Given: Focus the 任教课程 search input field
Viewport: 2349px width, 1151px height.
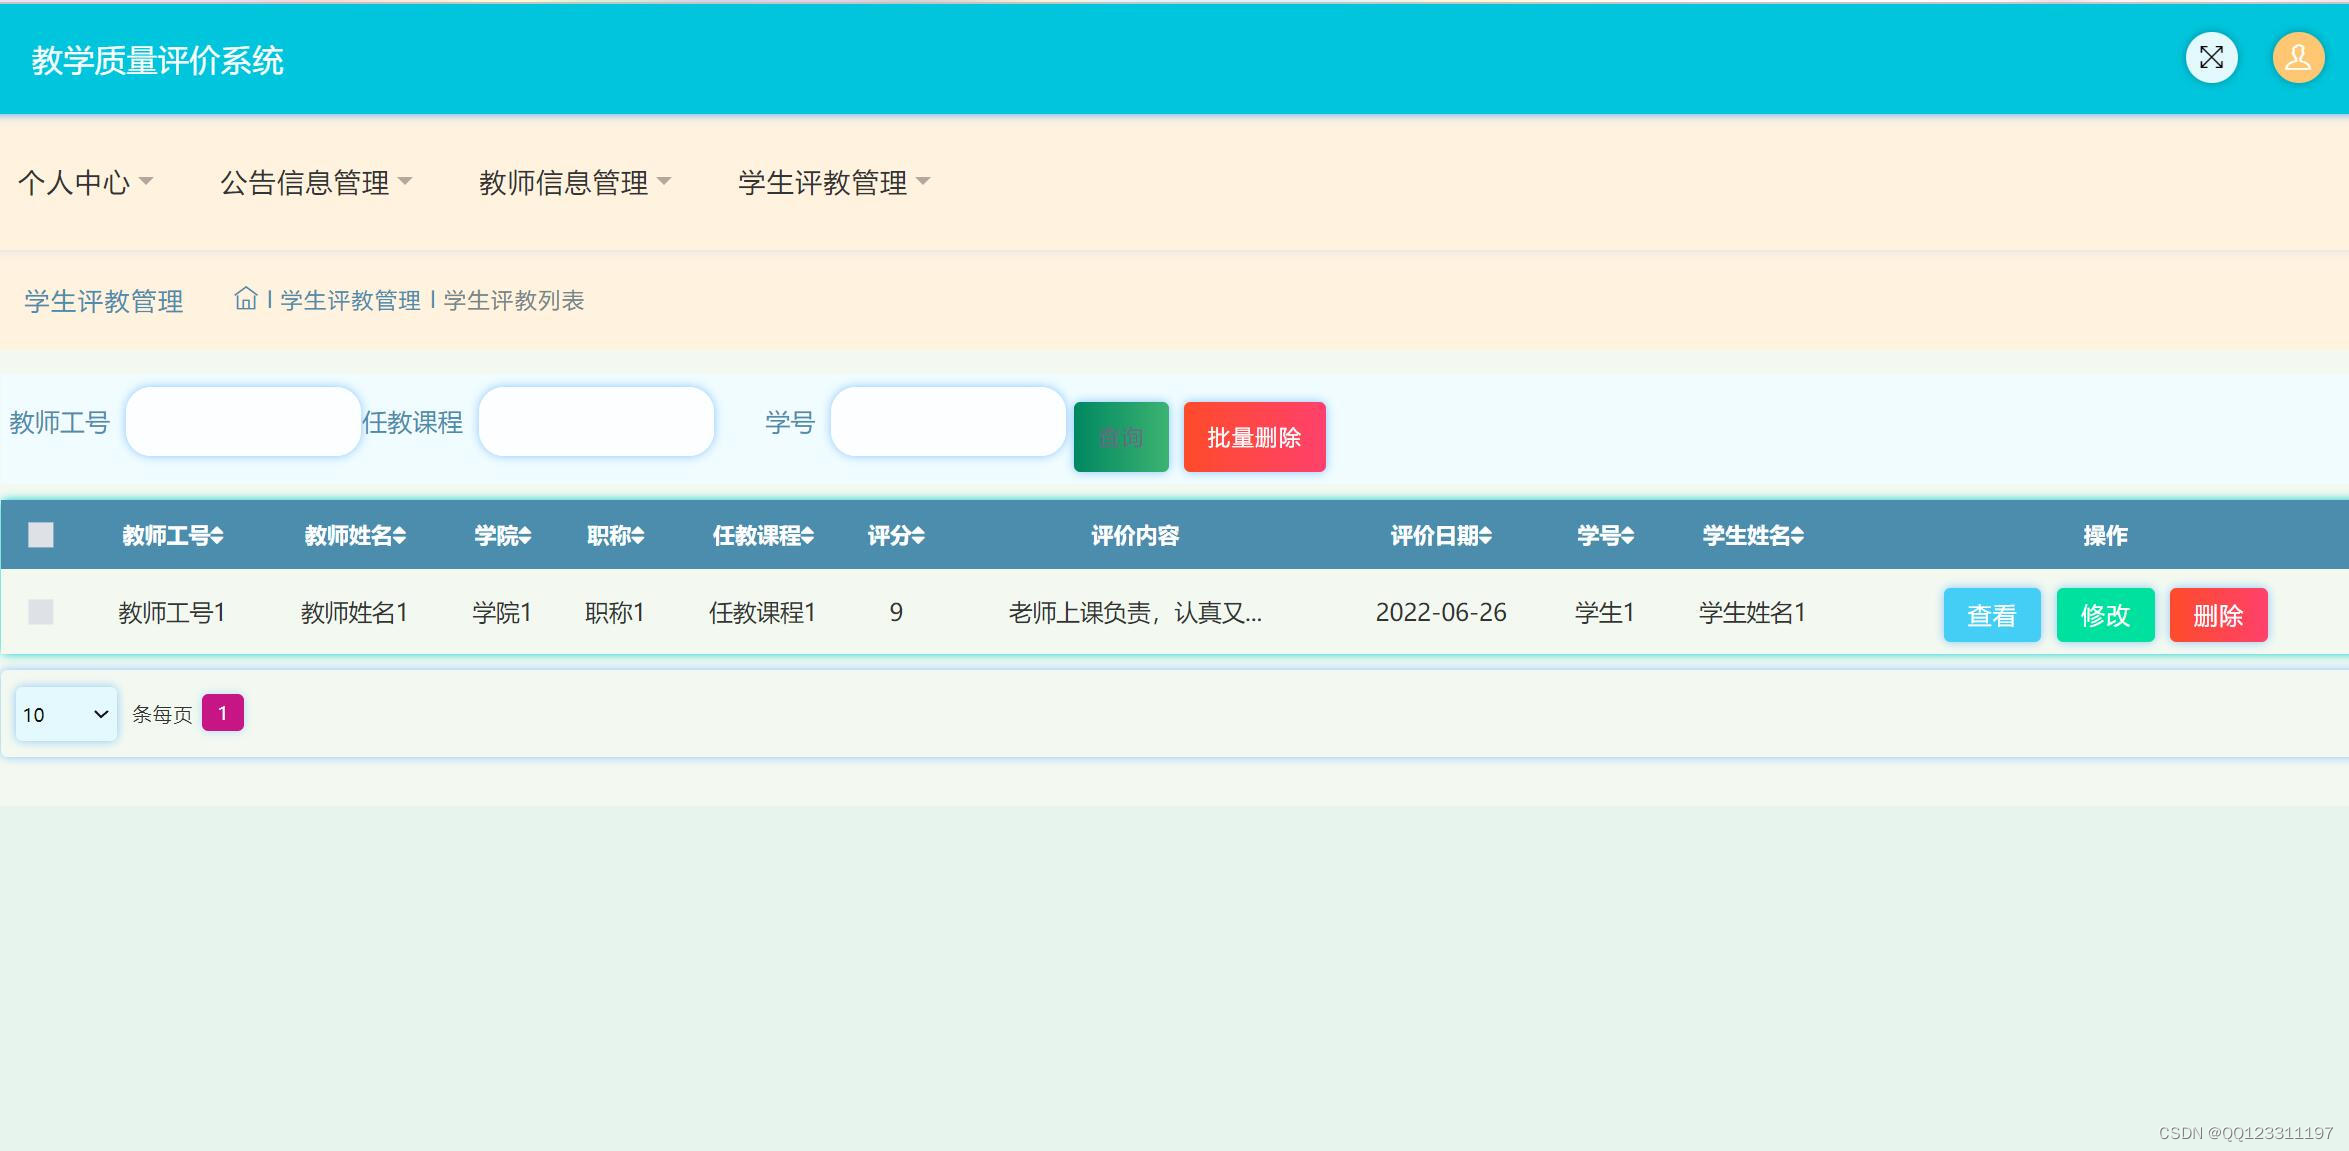Looking at the screenshot, I should point(596,422).
